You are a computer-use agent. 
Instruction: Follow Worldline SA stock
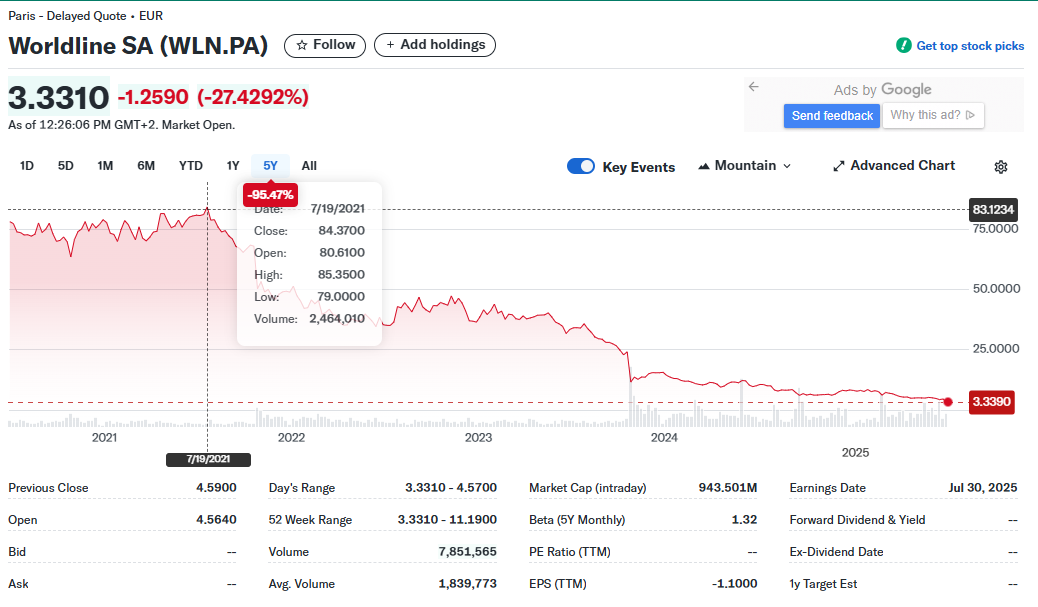click(325, 45)
